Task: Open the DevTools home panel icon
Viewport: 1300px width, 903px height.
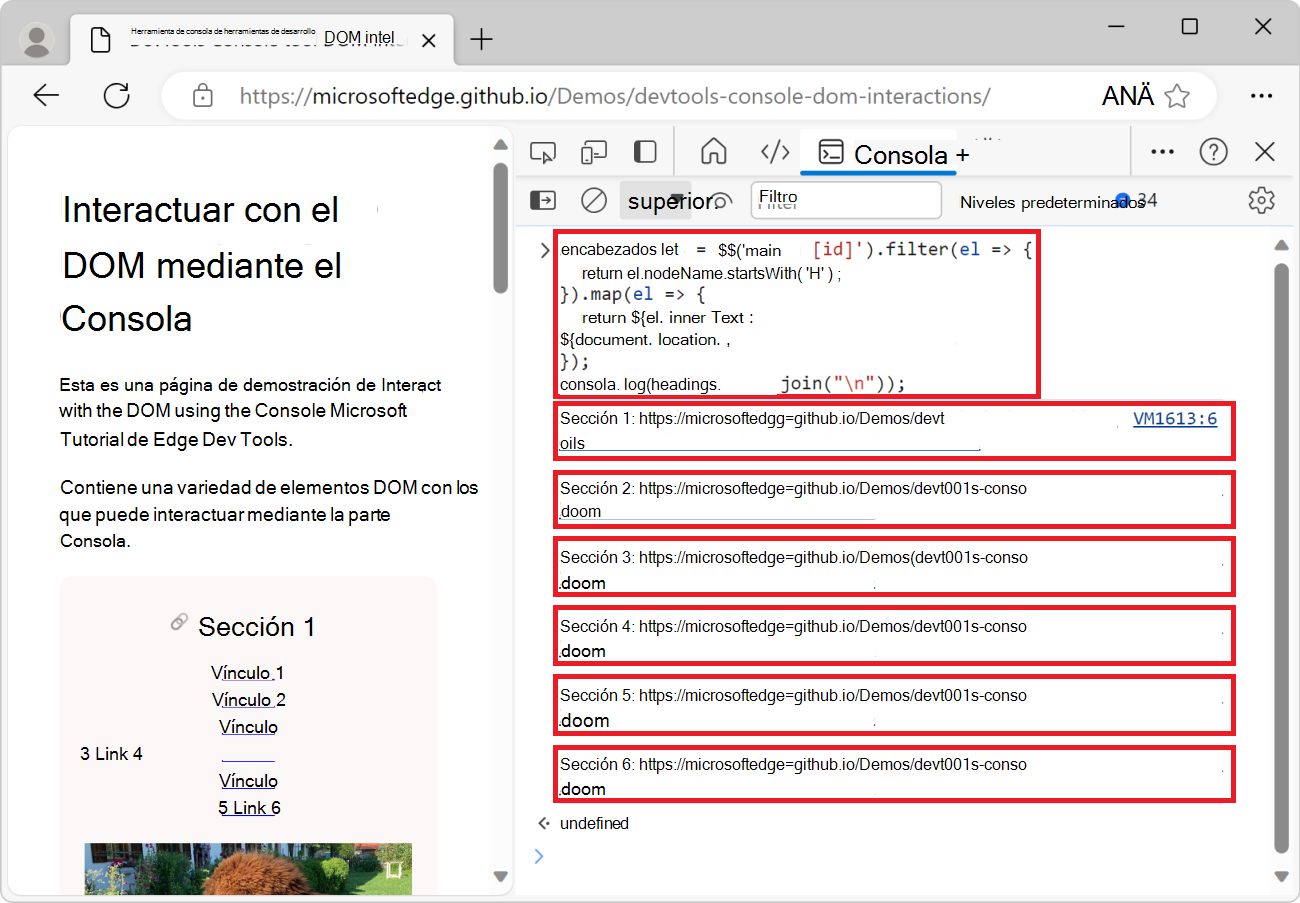Action: click(714, 151)
